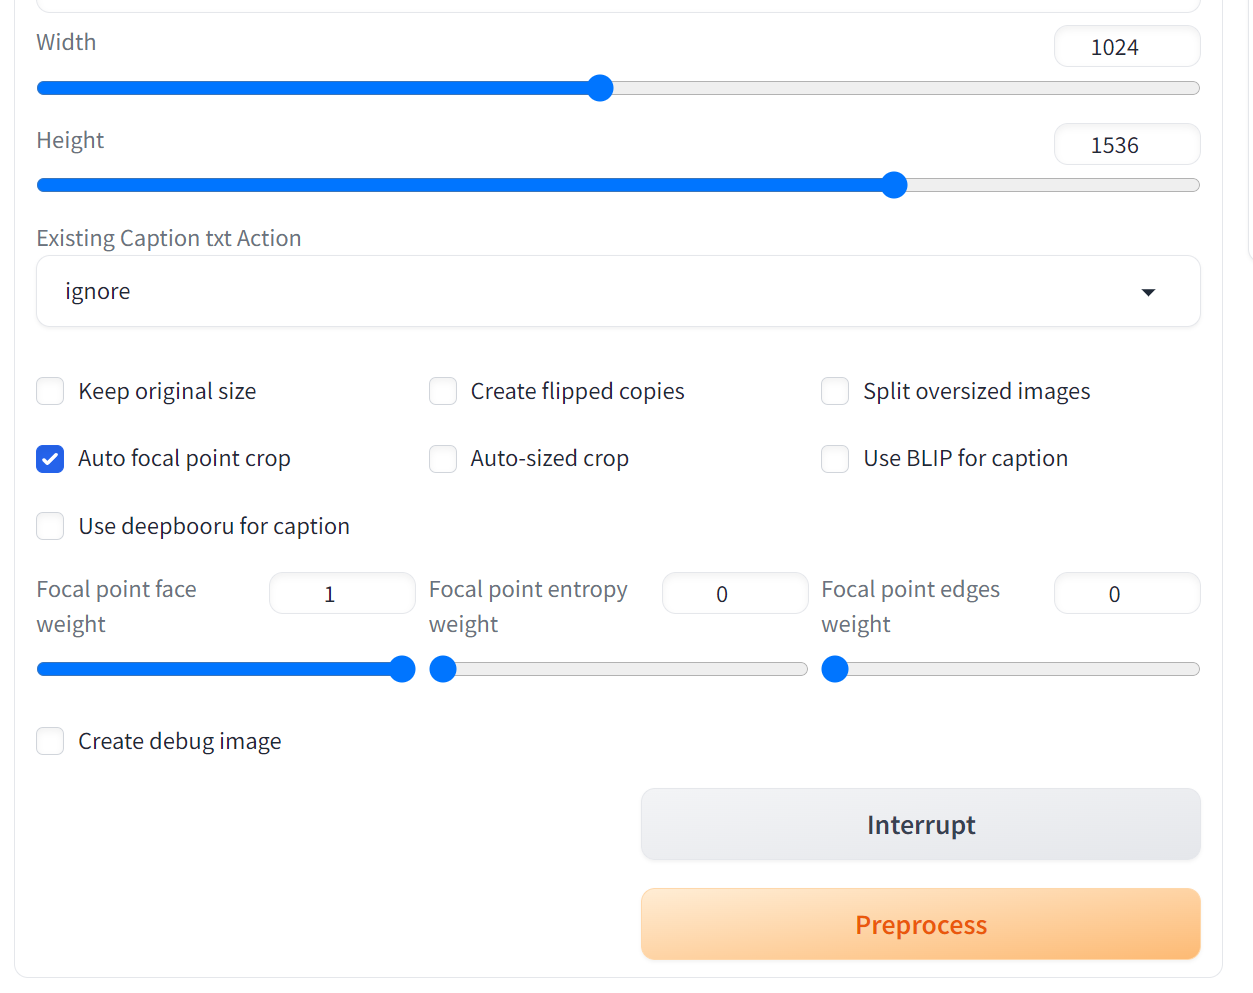Enable Split oversized images option

click(835, 391)
